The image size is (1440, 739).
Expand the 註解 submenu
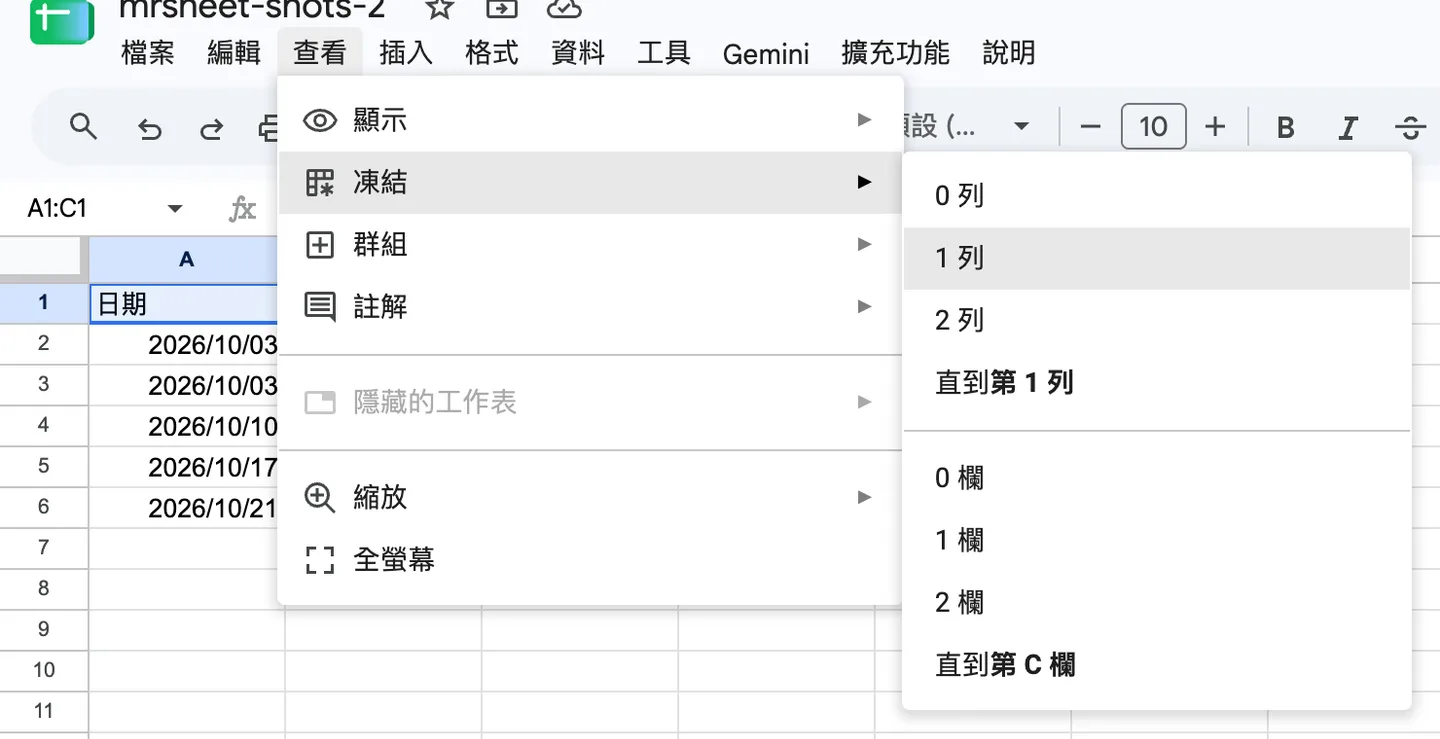point(590,307)
